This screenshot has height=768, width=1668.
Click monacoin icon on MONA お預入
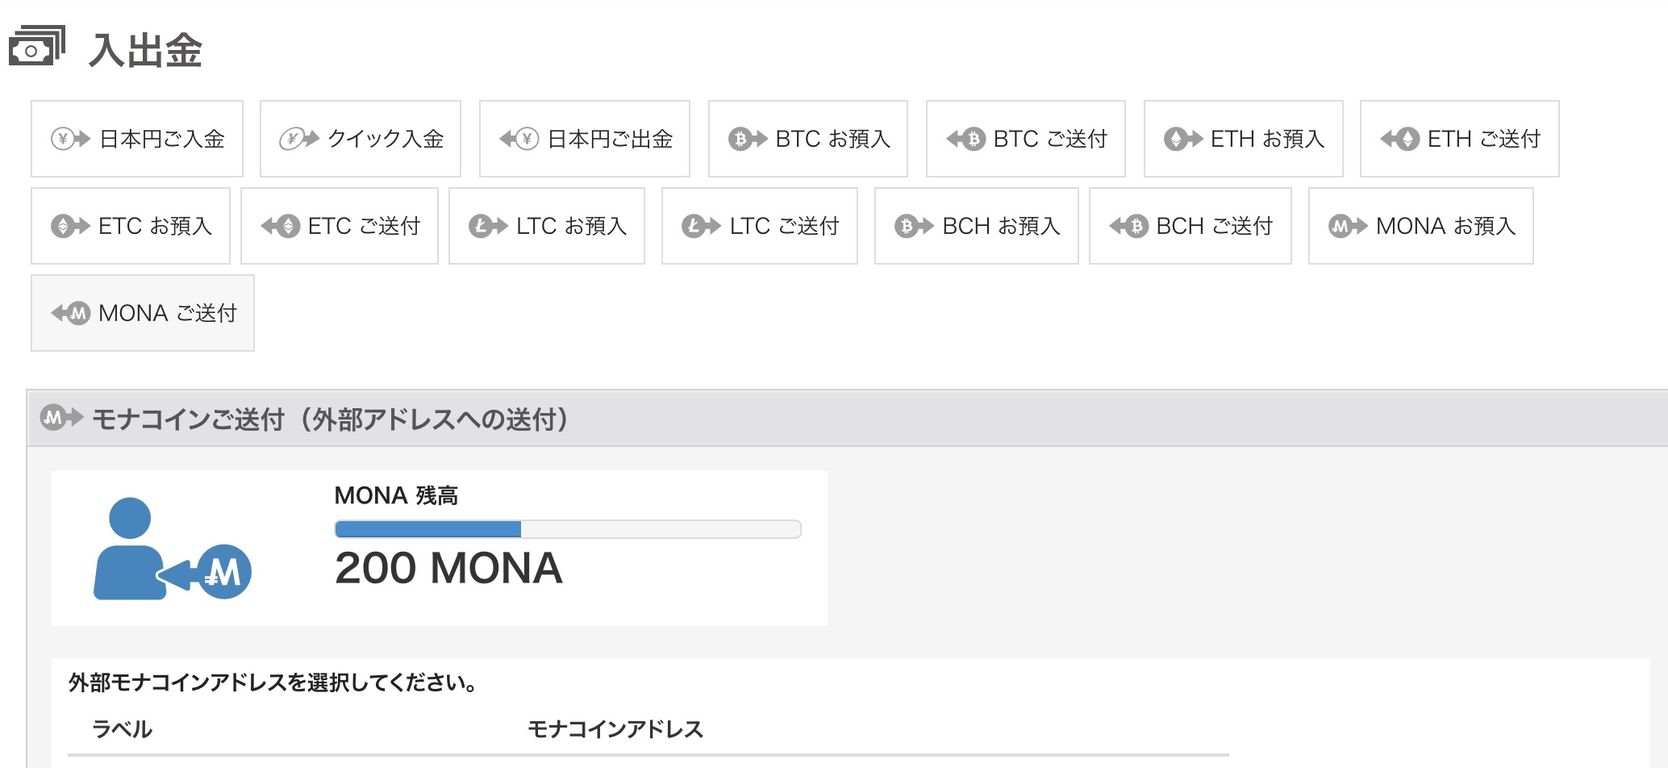(1347, 226)
